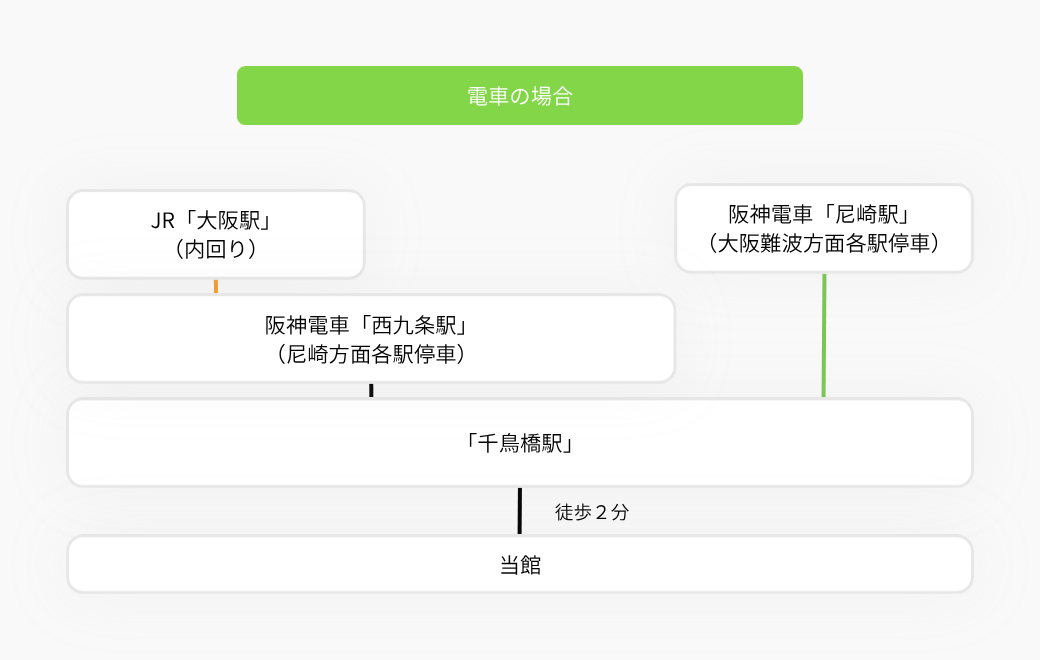Click 各駅停車 text under 尼崎駅
Screen dimensions: 1040x660
coord(887,243)
